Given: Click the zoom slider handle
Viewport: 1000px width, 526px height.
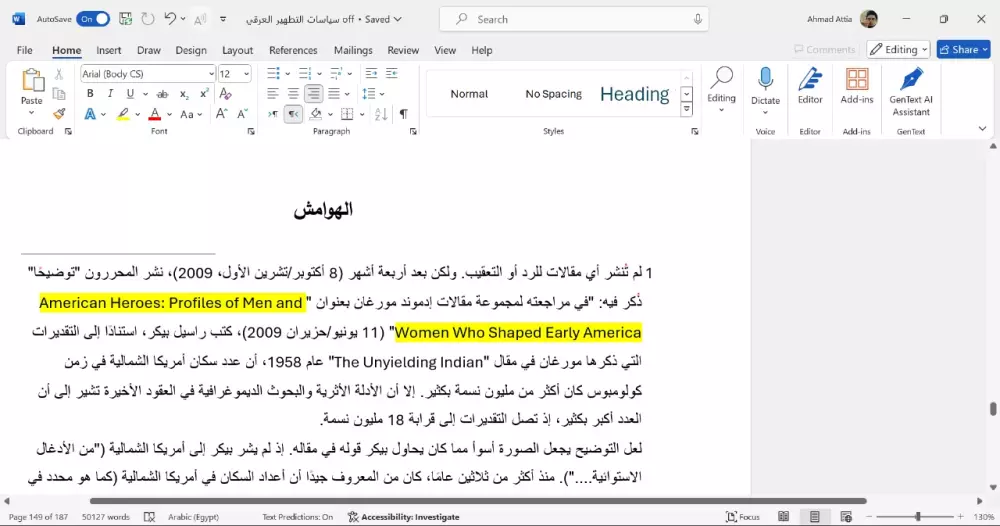Looking at the screenshot, I should pos(918,517).
